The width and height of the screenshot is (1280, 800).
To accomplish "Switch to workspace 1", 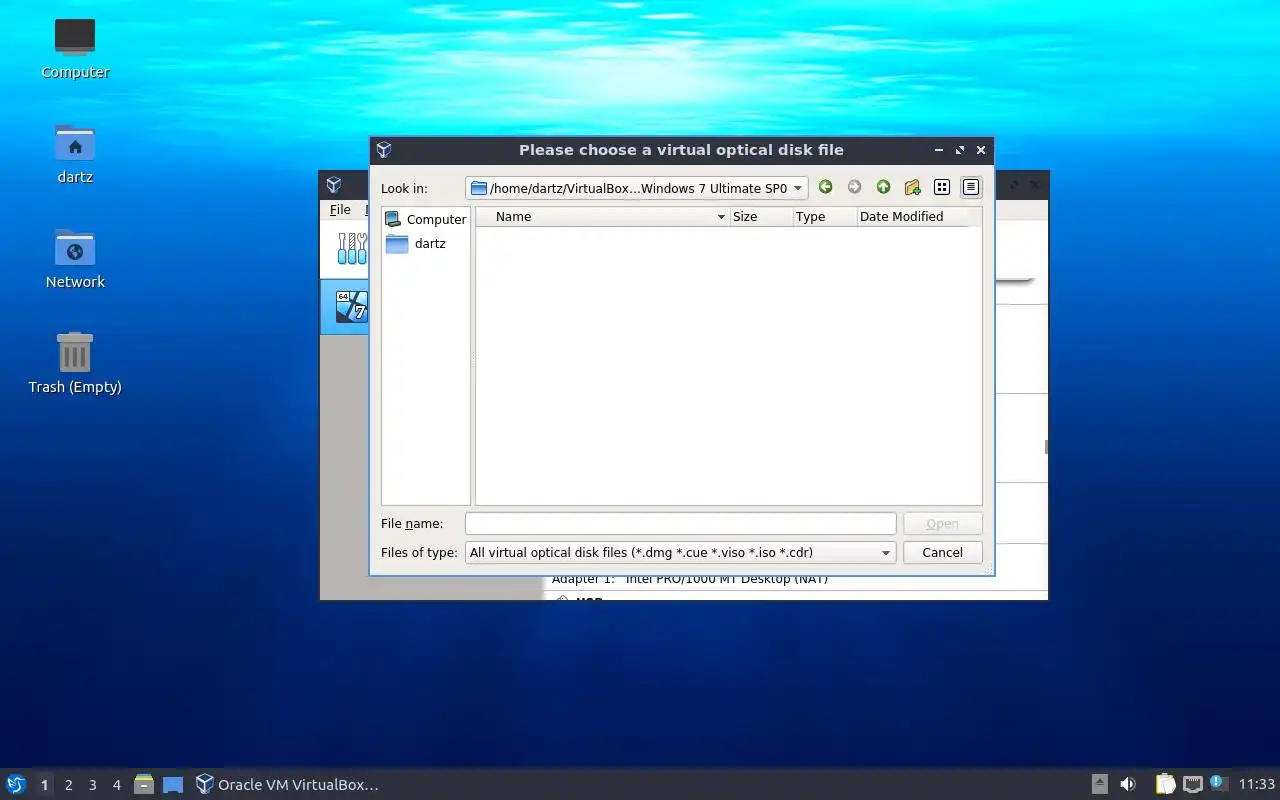I will coord(44,785).
